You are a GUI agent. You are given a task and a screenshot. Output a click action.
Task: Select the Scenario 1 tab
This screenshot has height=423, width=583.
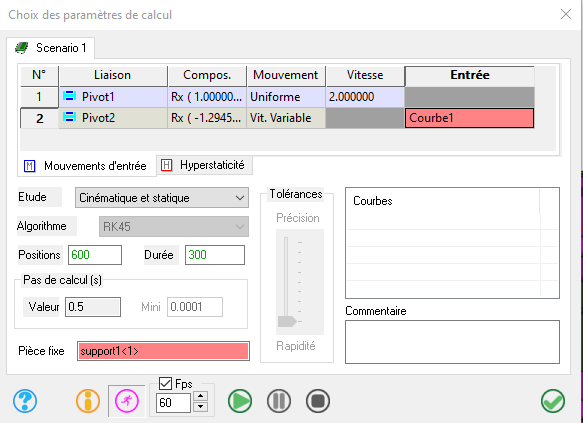coord(51,48)
